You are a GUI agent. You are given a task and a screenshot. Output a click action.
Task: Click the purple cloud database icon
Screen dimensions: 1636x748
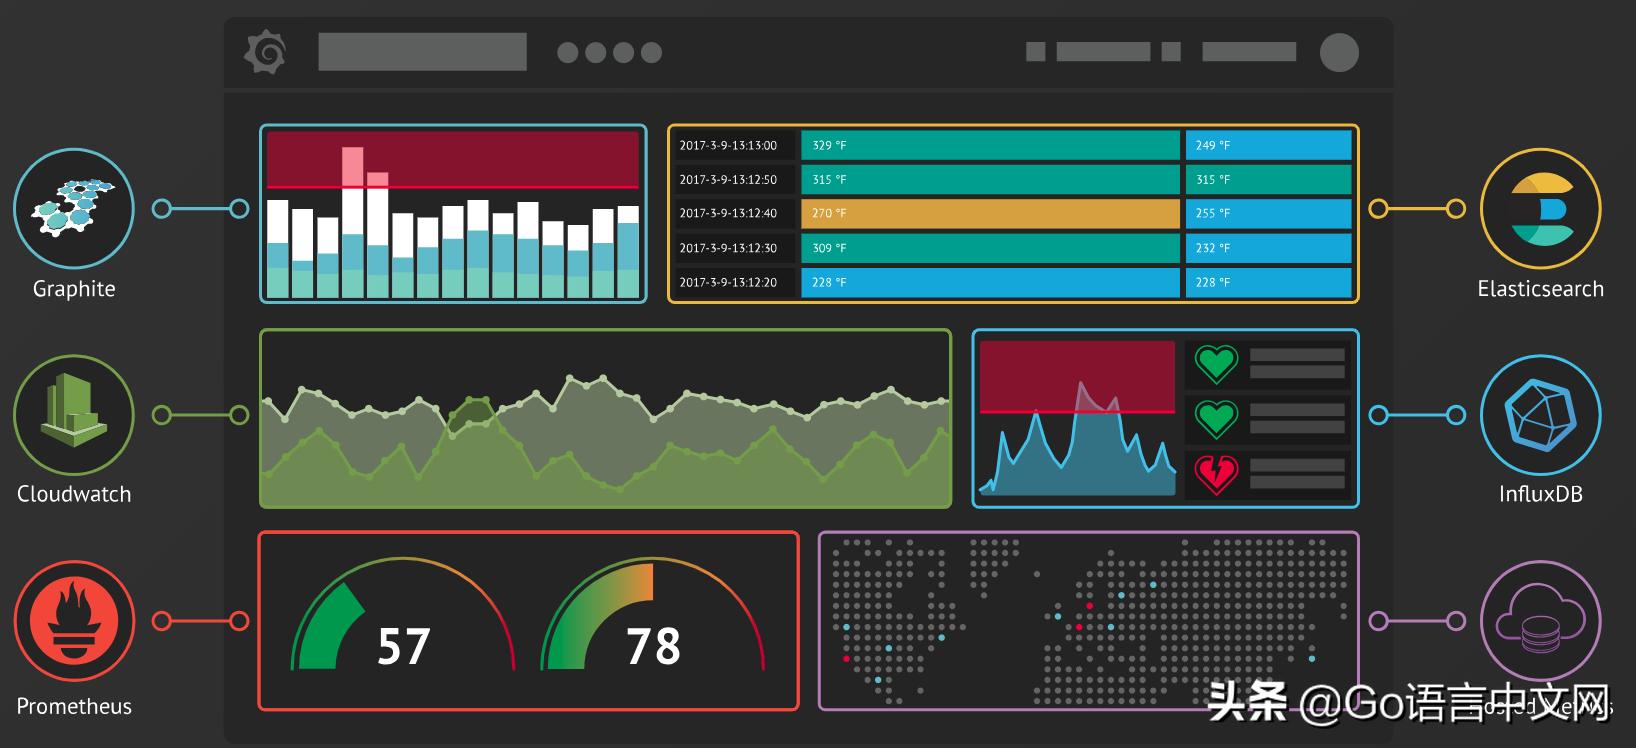point(1540,621)
